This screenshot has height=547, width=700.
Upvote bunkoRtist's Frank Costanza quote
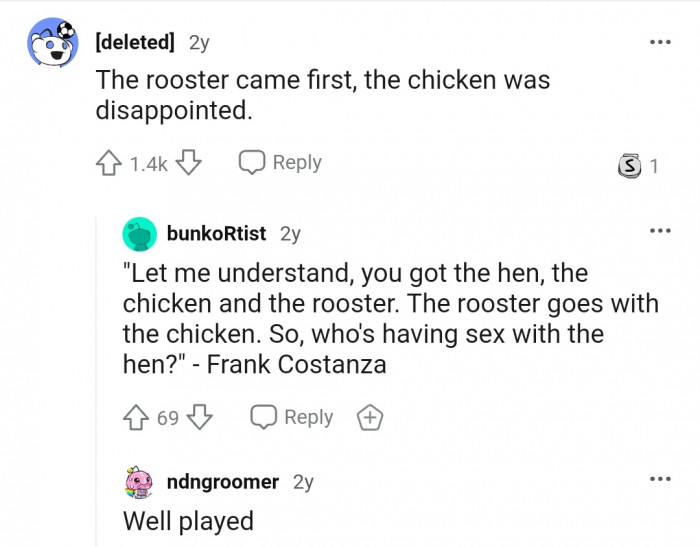pos(138,417)
